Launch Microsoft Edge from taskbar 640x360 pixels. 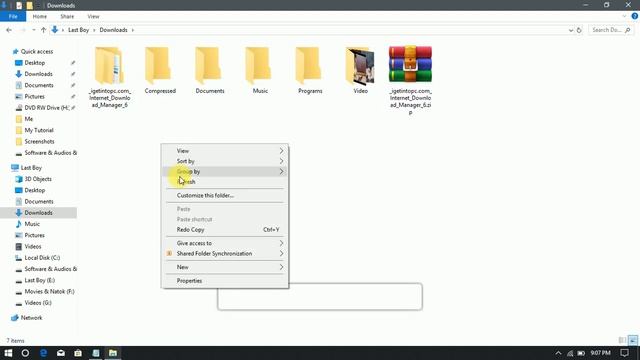[x=43, y=353]
